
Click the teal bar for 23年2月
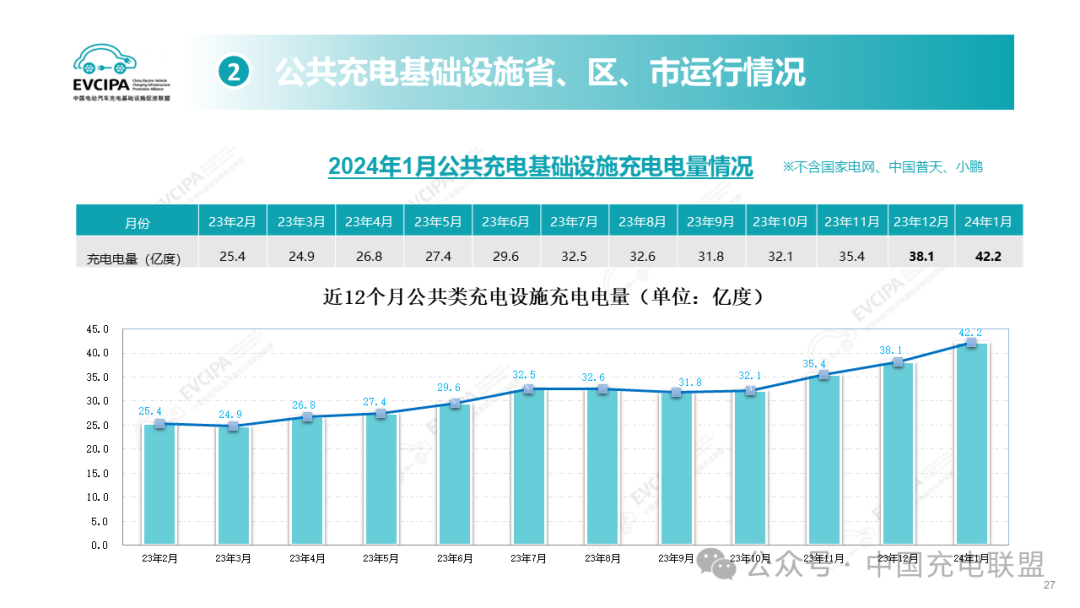point(160,485)
